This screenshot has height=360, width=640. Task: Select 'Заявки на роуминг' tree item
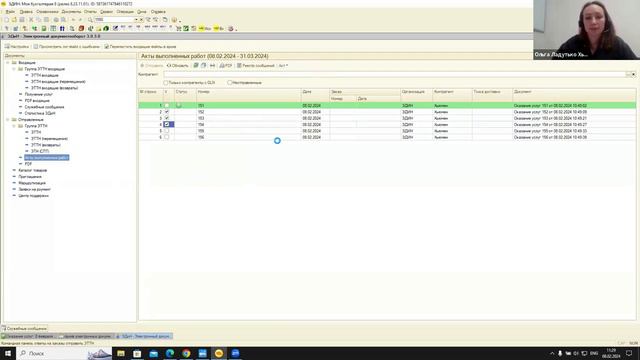pyautogui.click(x=34, y=189)
